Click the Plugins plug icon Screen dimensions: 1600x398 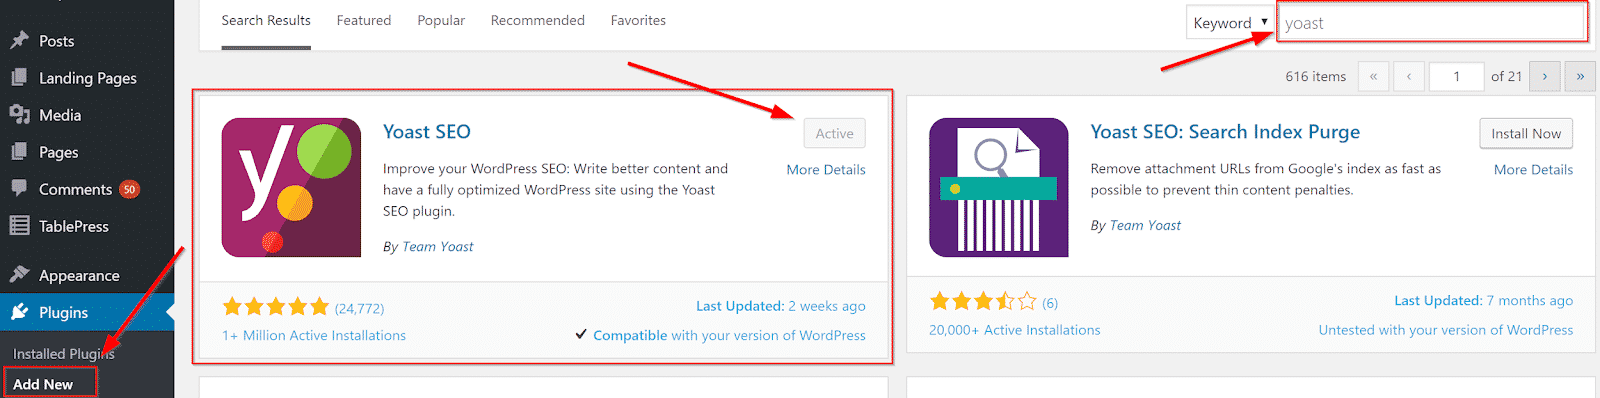pyautogui.click(x=19, y=312)
